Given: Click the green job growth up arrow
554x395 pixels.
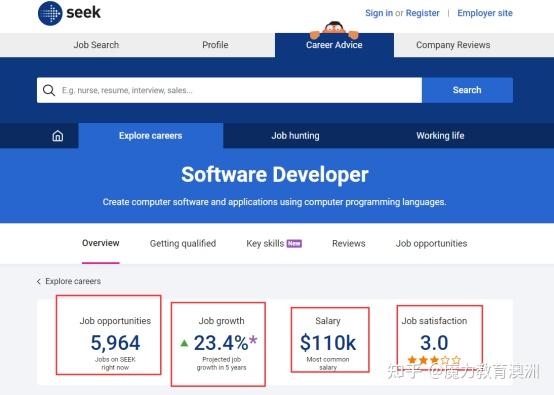Looking at the screenshot, I should pyautogui.click(x=184, y=343).
